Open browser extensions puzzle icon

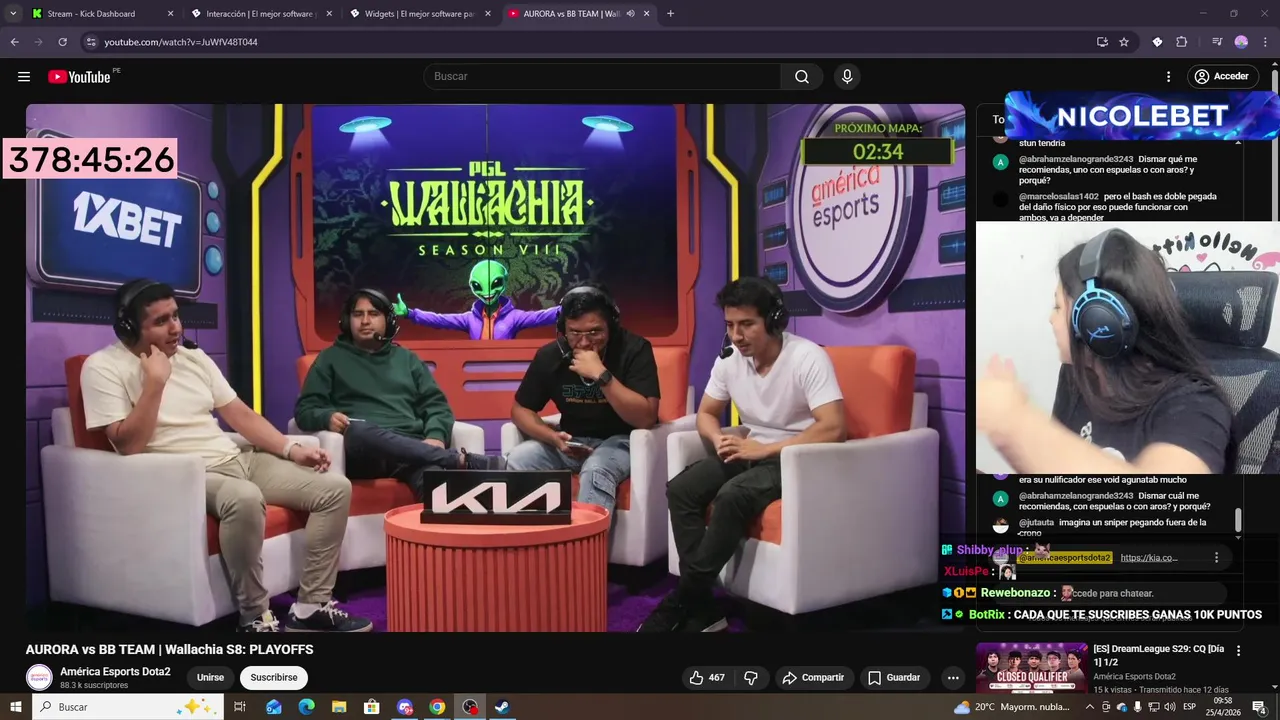(1181, 42)
